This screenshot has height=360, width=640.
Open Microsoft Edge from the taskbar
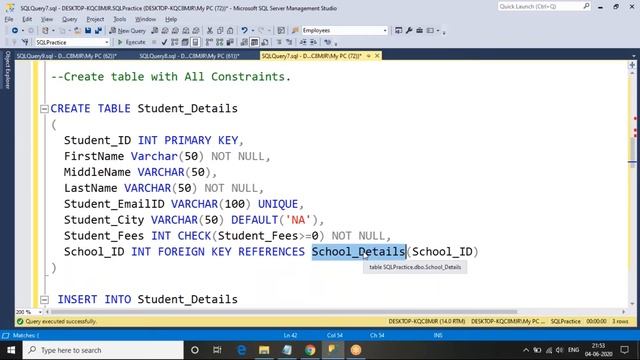[x=241, y=350]
